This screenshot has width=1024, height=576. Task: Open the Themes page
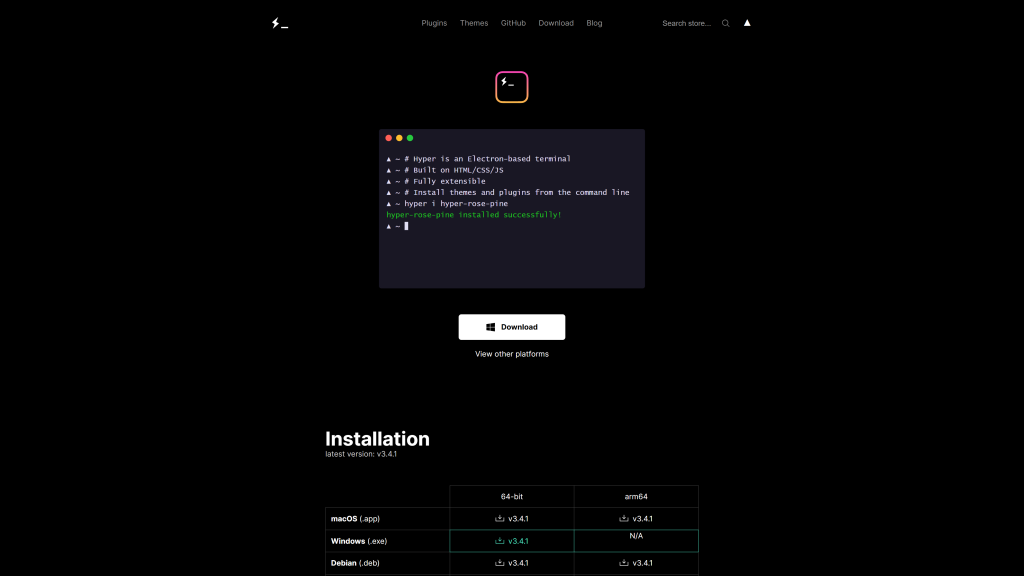point(474,23)
